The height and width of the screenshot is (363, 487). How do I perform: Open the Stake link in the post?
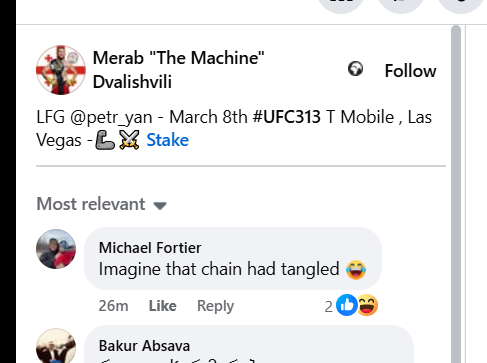pyautogui.click(x=167, y=140)
